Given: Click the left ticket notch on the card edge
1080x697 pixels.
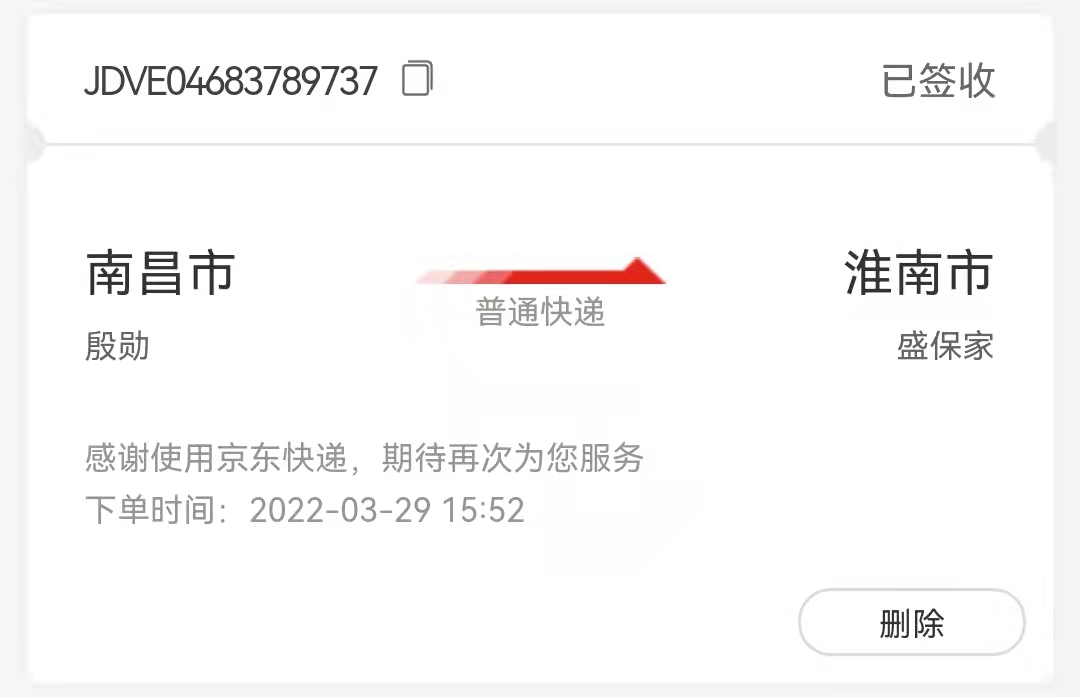Looking at the screenshot, I should [x=32, y=143].
